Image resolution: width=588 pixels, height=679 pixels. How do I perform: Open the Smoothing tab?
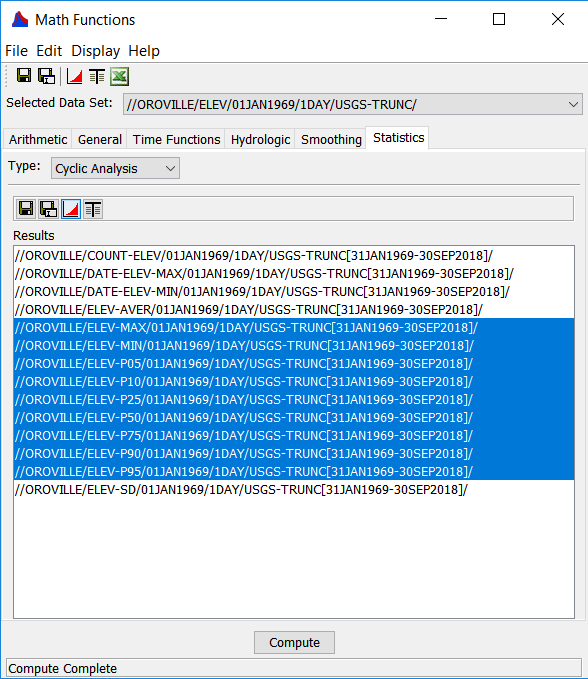(331, 139)
